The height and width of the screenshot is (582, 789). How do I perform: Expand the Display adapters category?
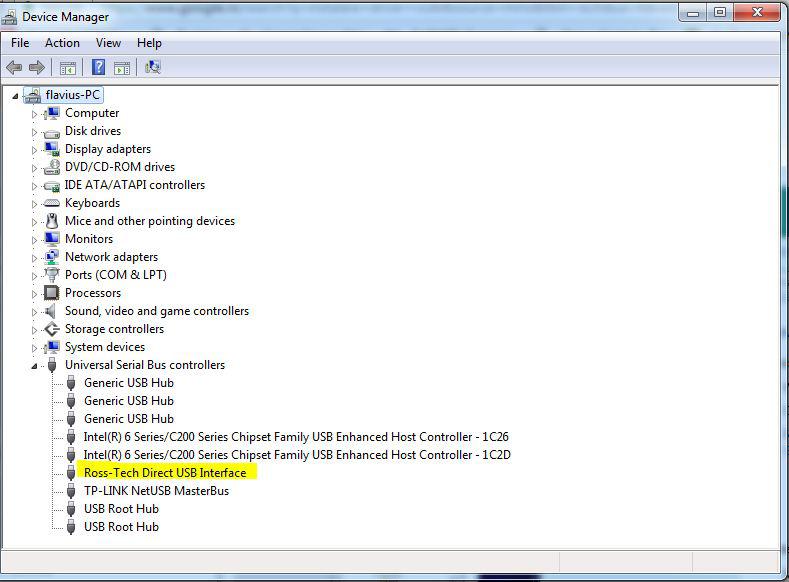click(34, 150)
